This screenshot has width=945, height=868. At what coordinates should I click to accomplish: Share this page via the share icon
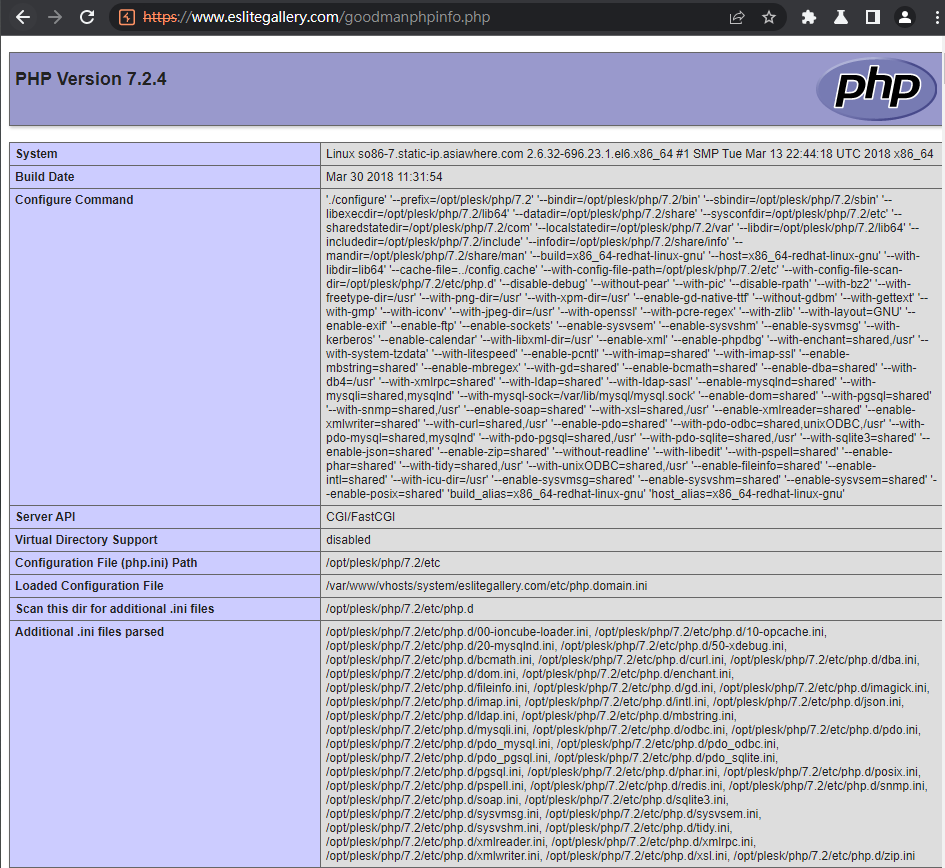[736, 17]
